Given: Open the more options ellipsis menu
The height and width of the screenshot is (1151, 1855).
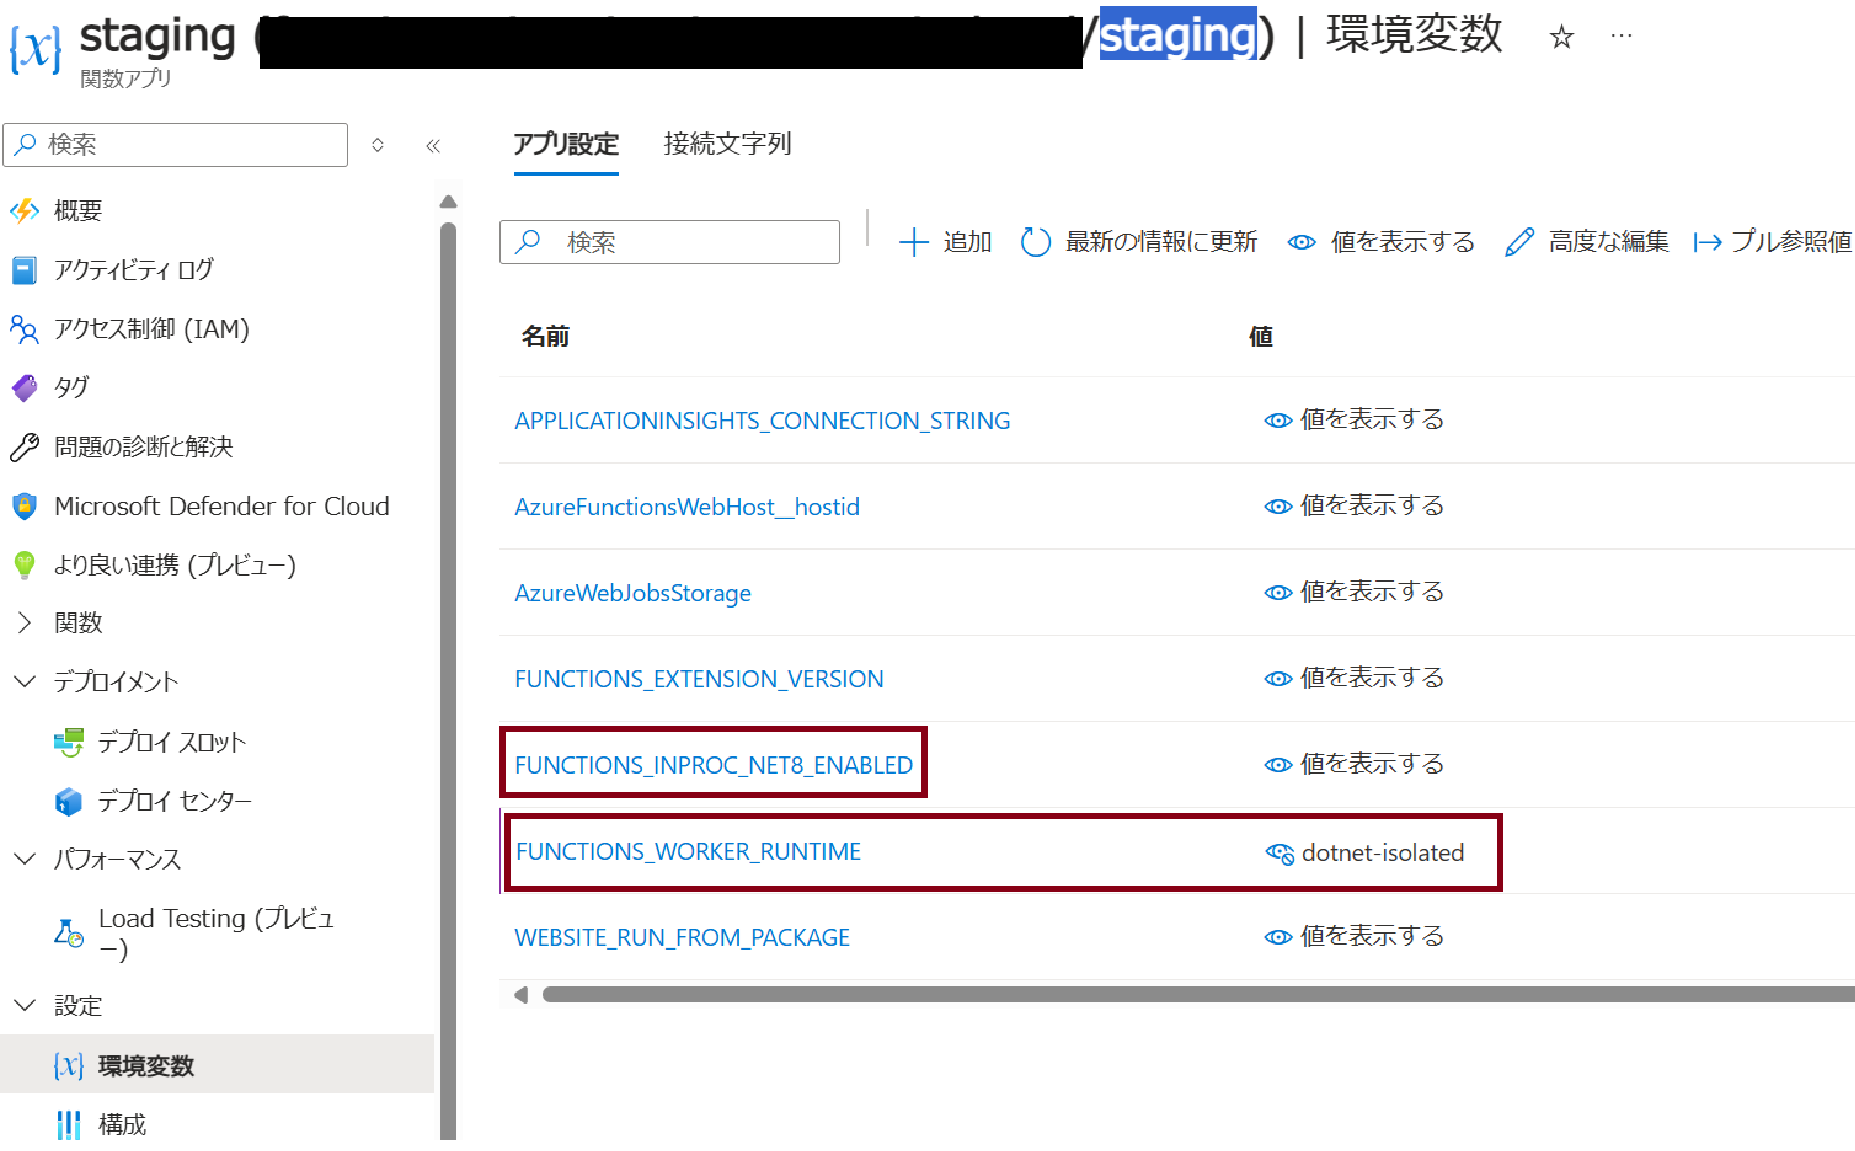Looking at the screenshot, I should coord(1621,37).
